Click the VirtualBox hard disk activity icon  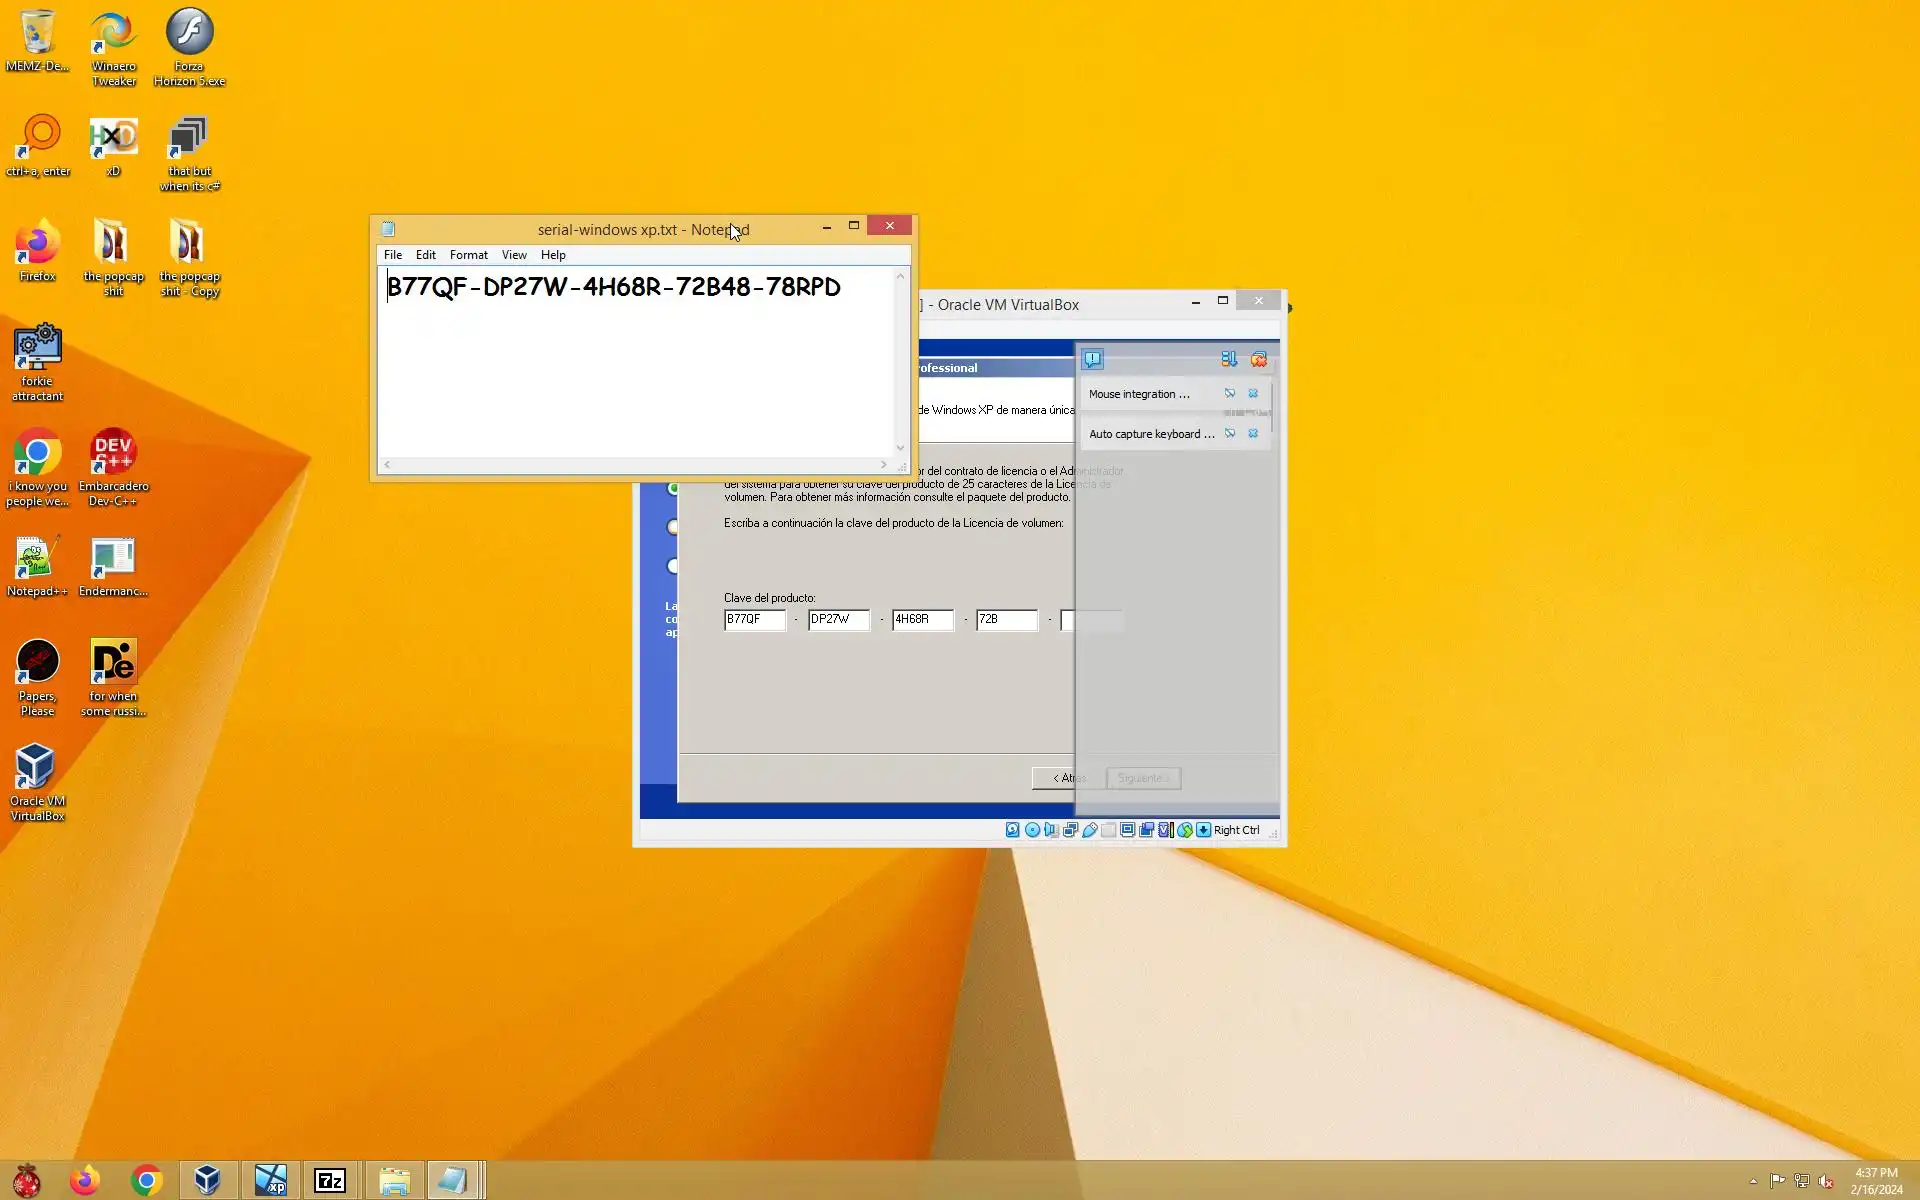(x=1013, y=830)
